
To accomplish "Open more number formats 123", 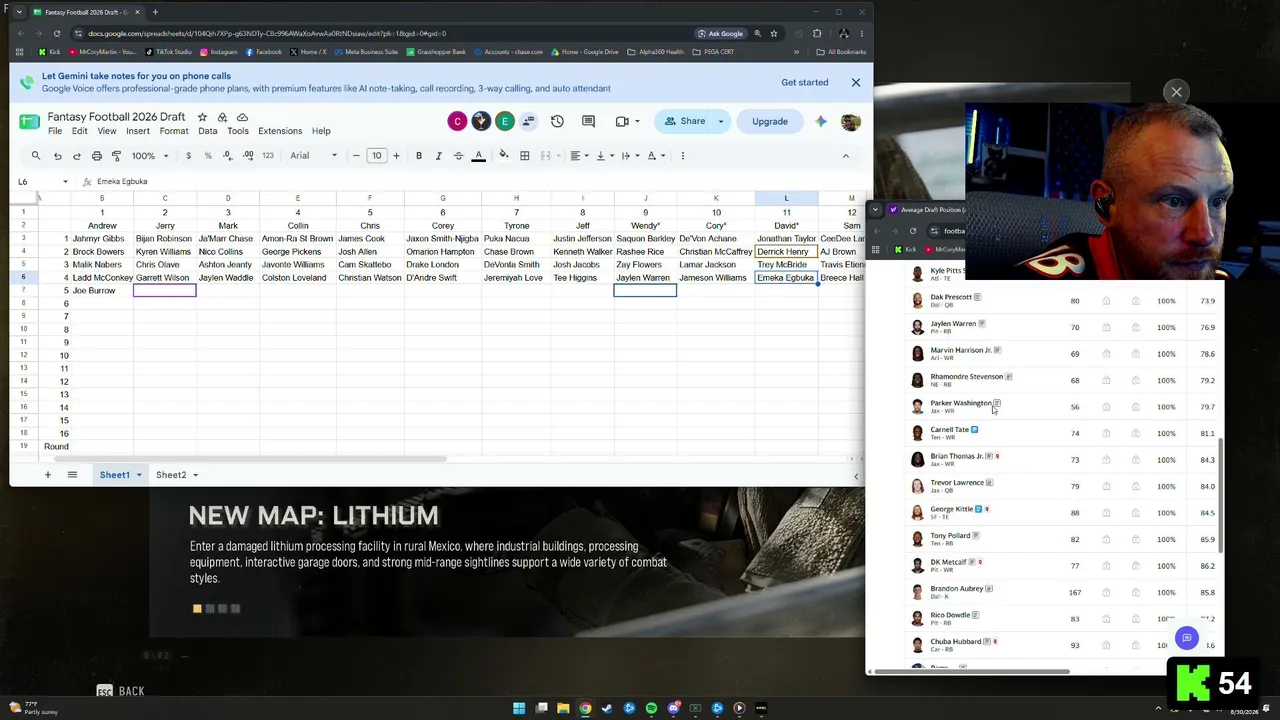I will click(267, 155).
